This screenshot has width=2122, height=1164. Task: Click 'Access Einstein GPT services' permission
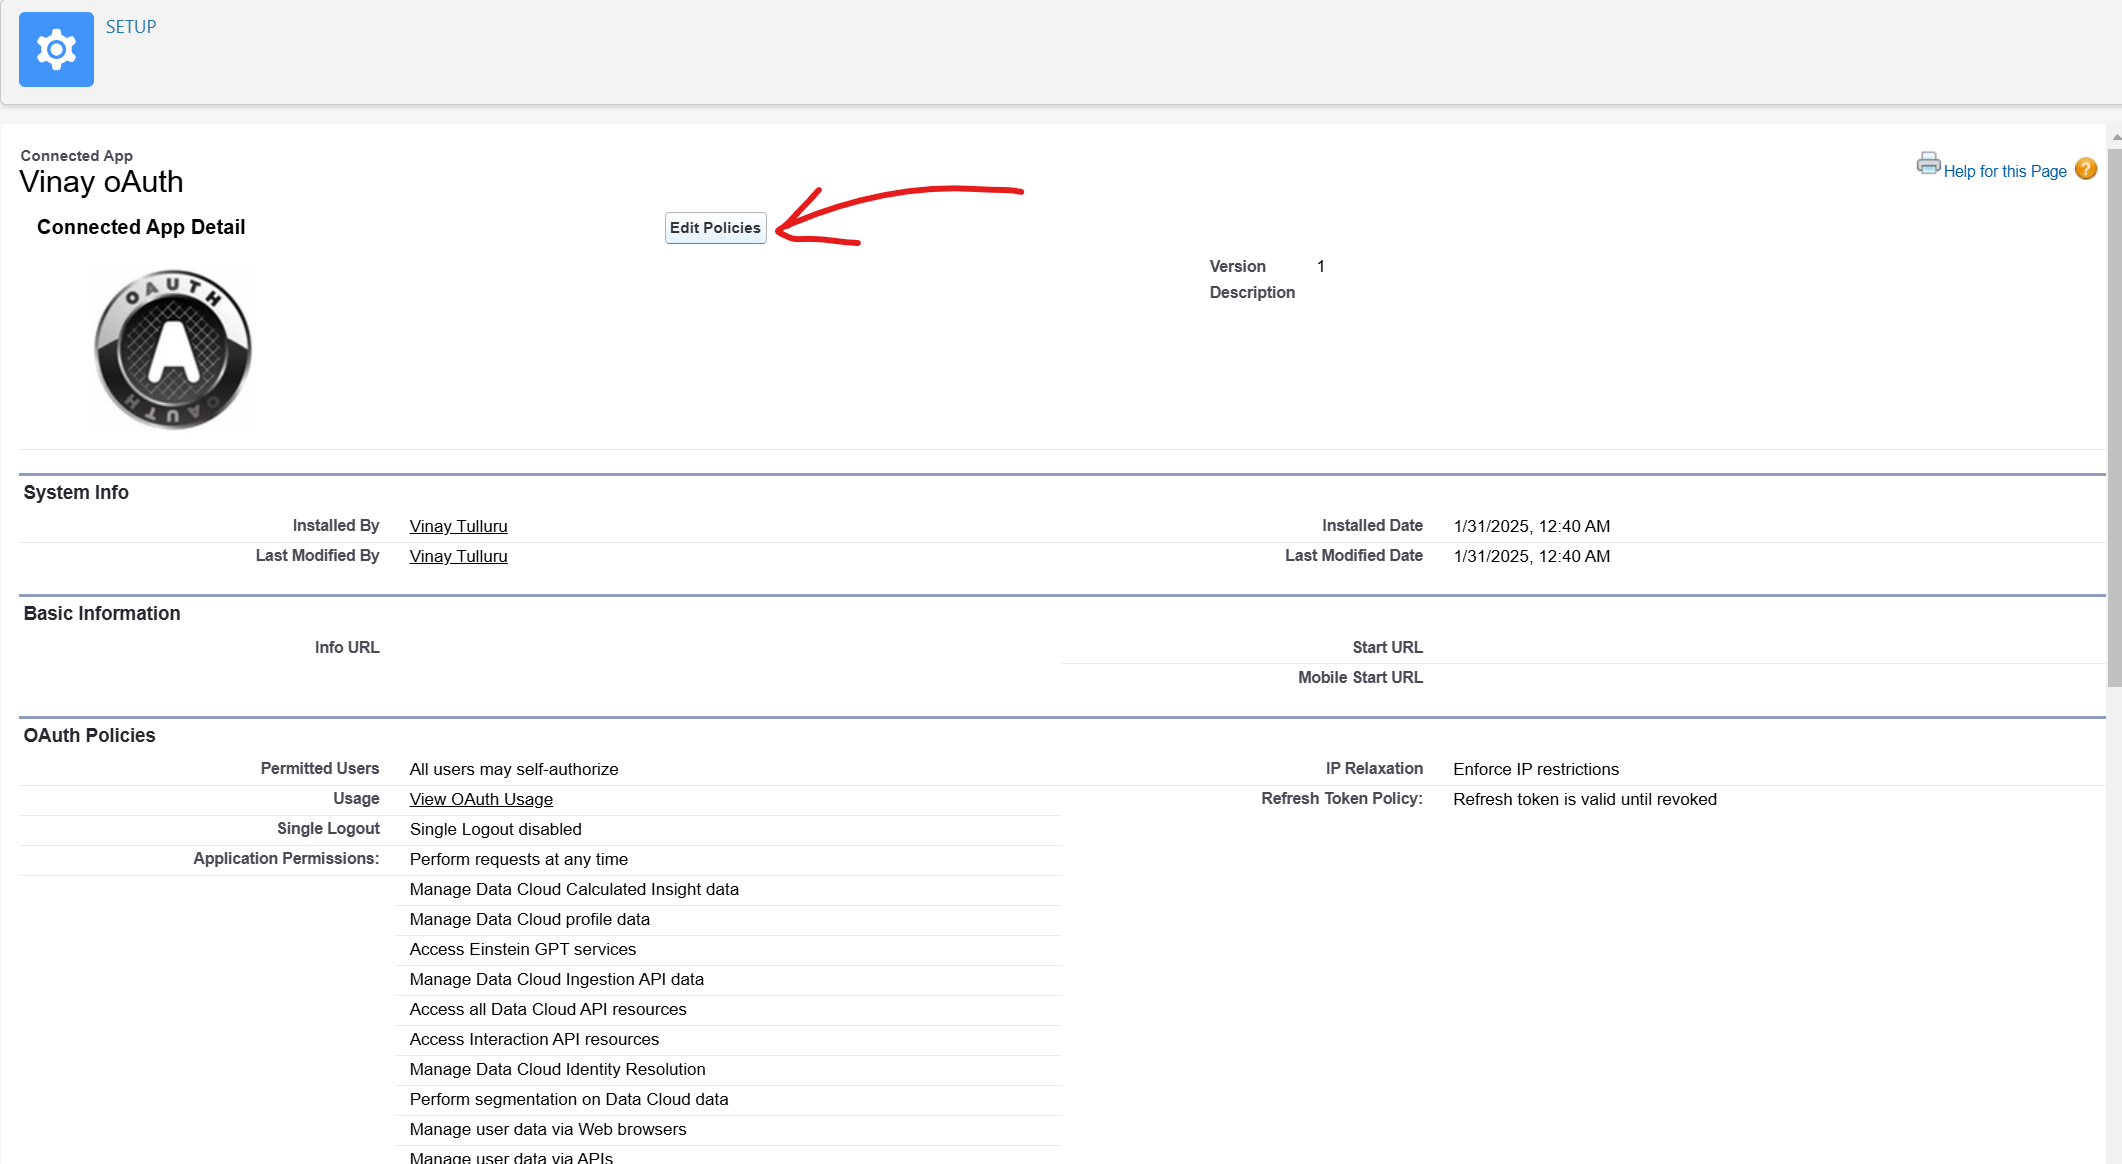coord(523,949)
